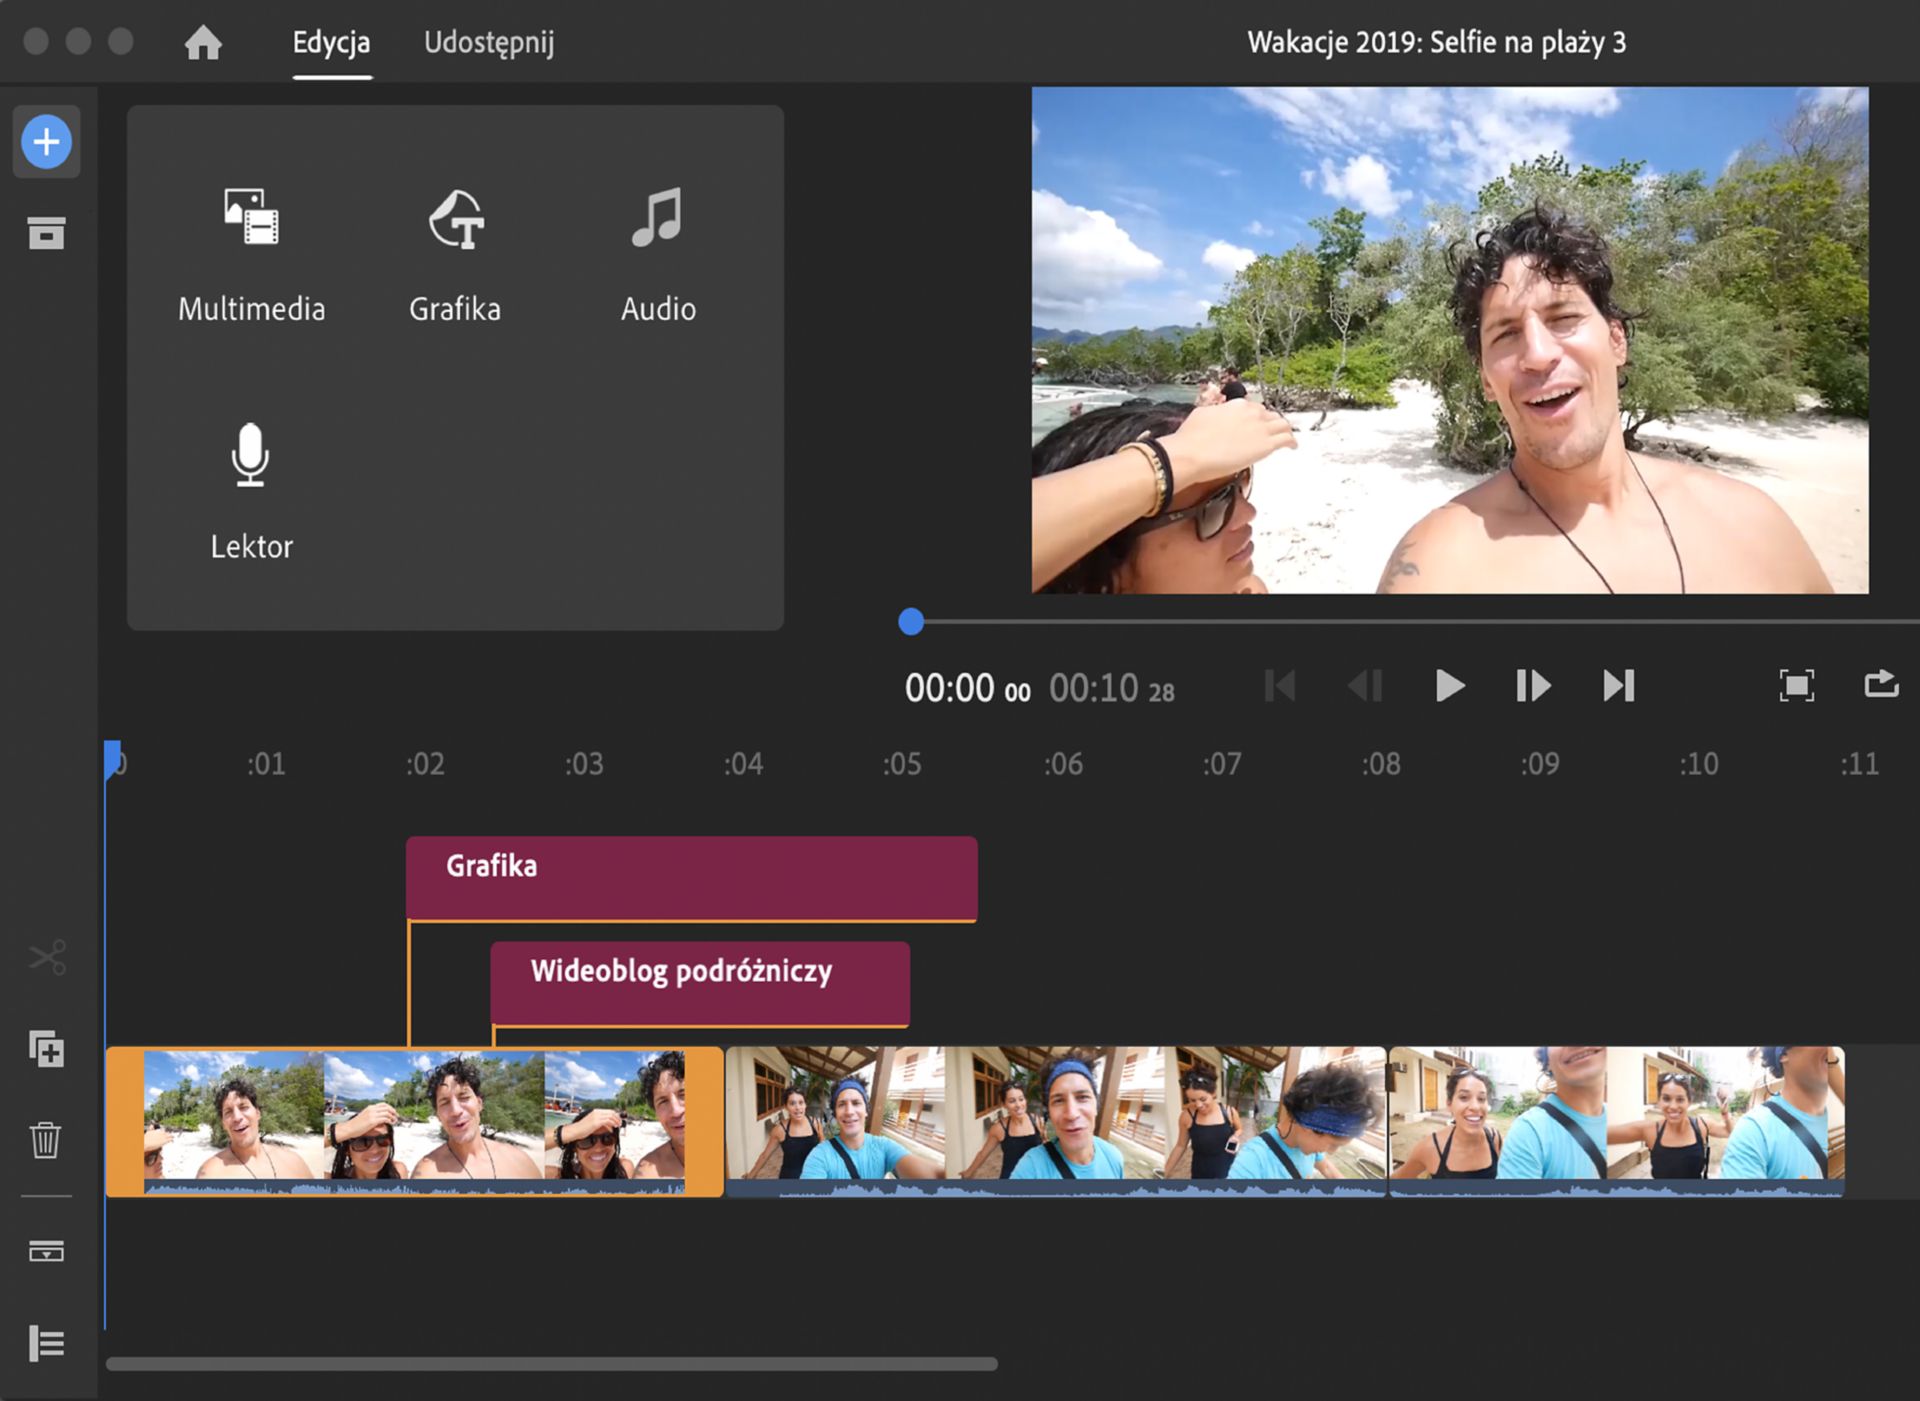The height and width of the screenshot is (1401, 1920).
Task: Toggle fullscreen preview mode
Action: click(x=1797, y=685)
